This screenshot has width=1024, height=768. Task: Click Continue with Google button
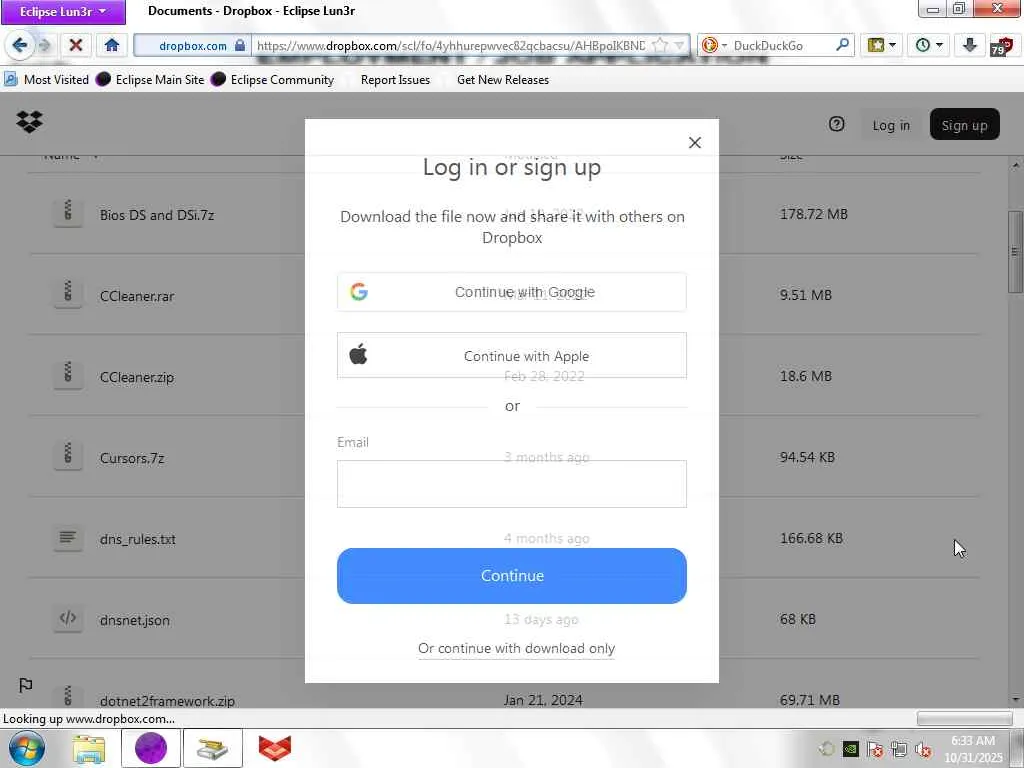coord(512,292)
